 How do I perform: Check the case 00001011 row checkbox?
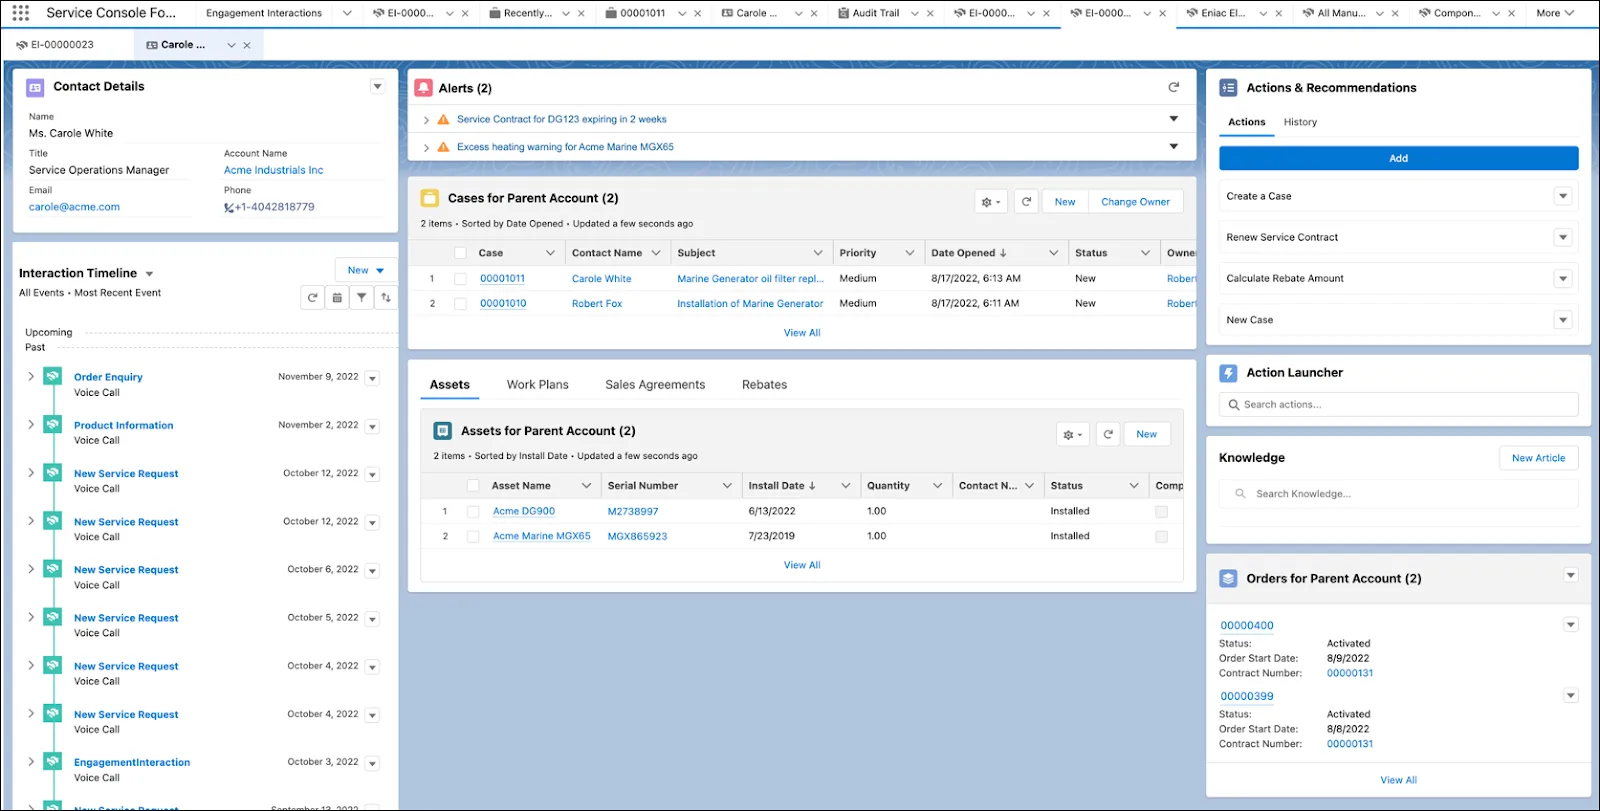[460, 279]
